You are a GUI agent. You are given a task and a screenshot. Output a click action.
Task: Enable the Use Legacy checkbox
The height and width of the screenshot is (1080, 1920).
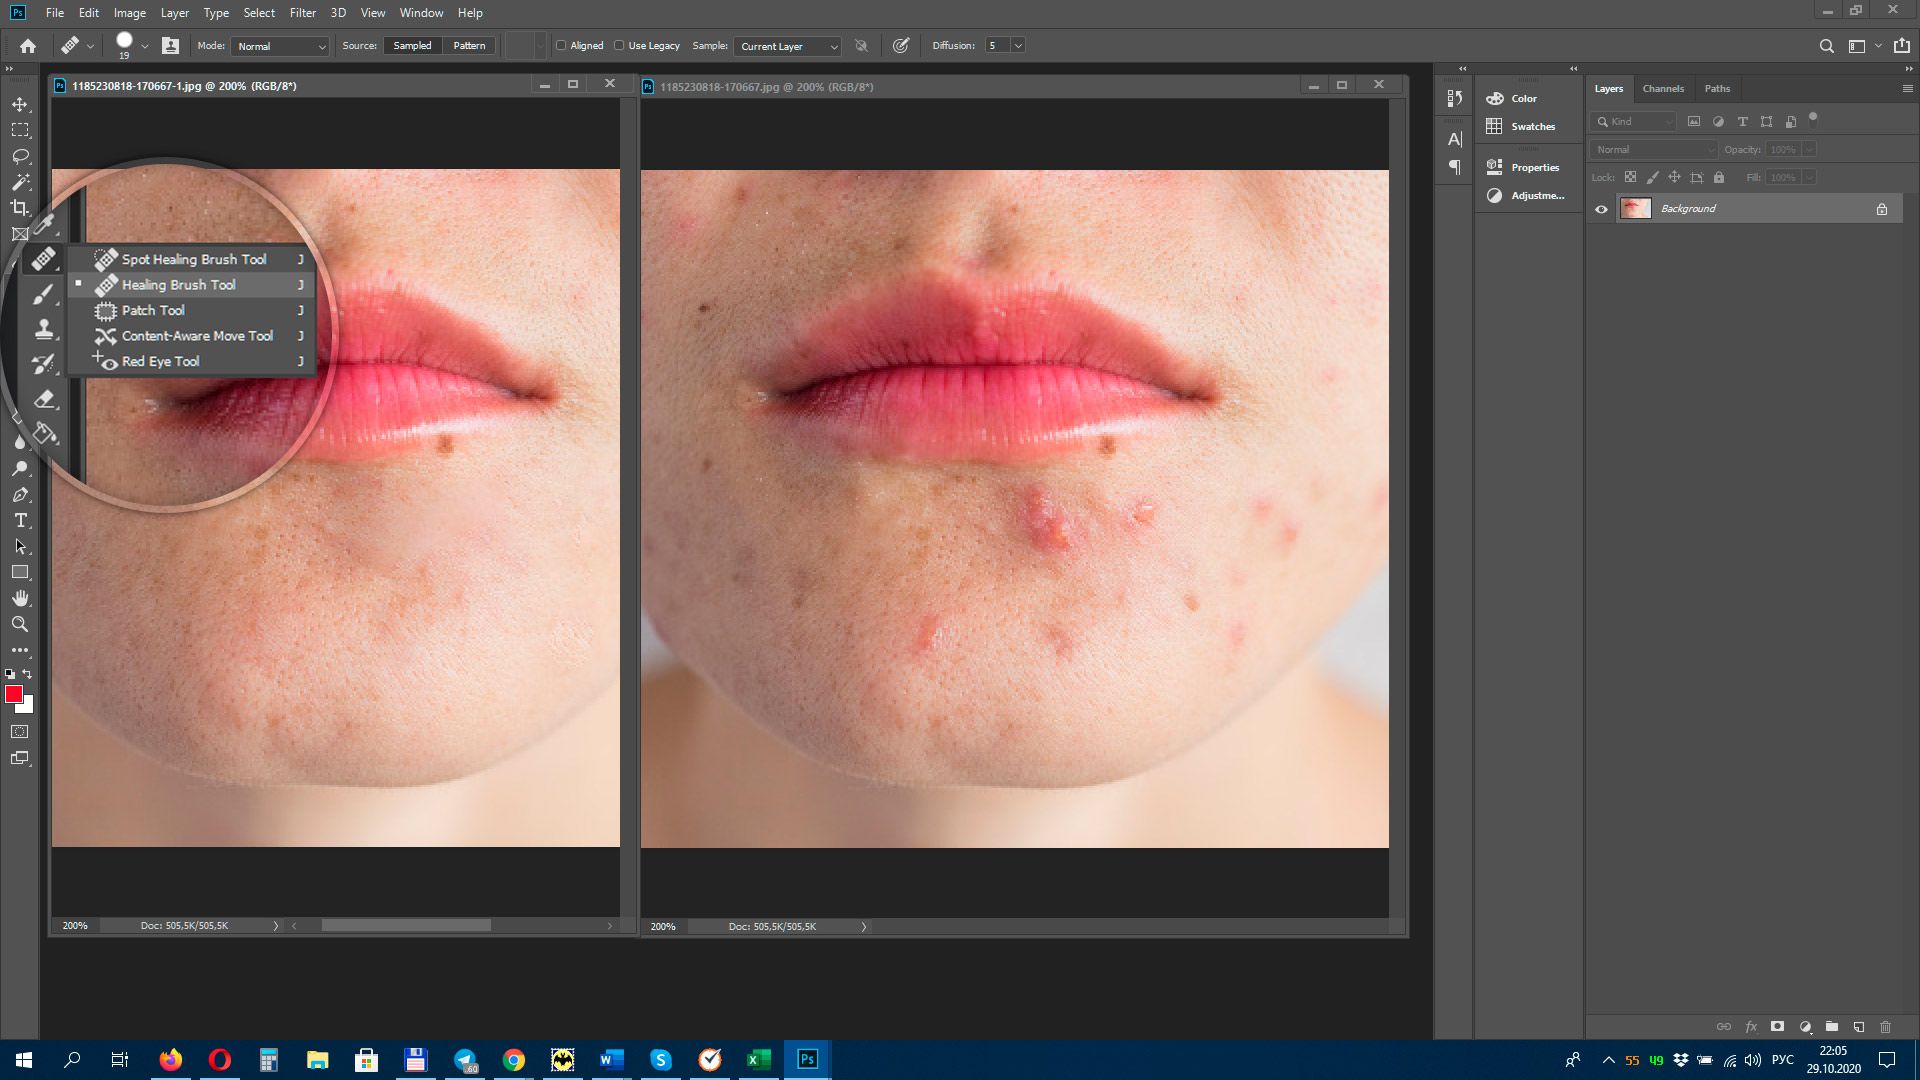coord(620,45)
